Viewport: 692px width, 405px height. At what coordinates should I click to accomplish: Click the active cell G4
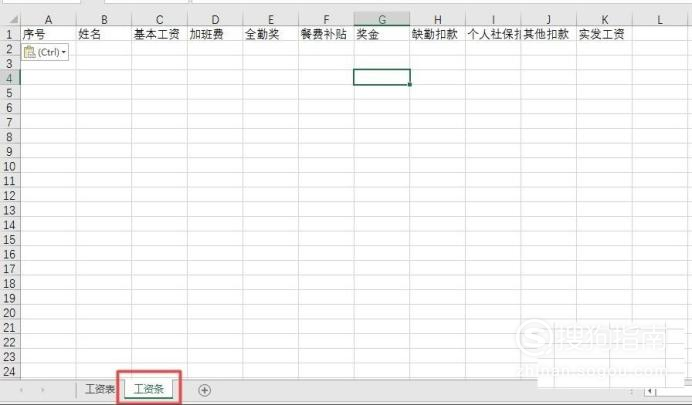[x=382, y=77]
